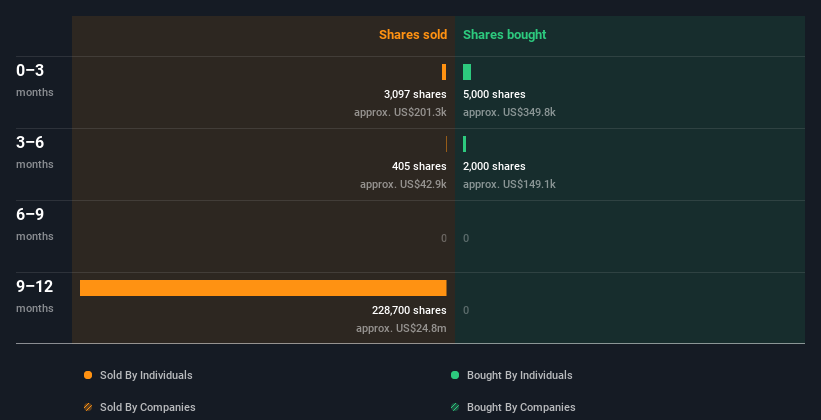Click the 3–6 months green bought bar
Screen dimensions: 821x420
tap(465, 144)
